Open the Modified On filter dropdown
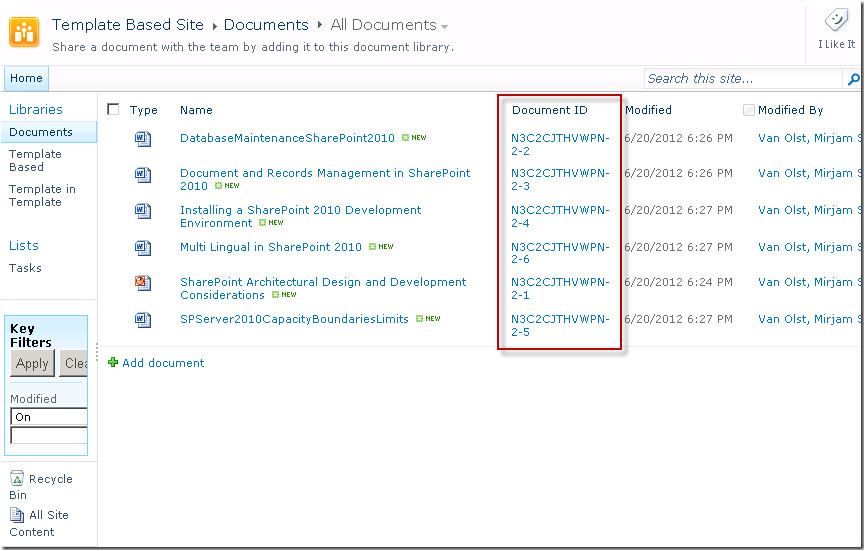Viewport: 865px width, 551px height. 49,416
